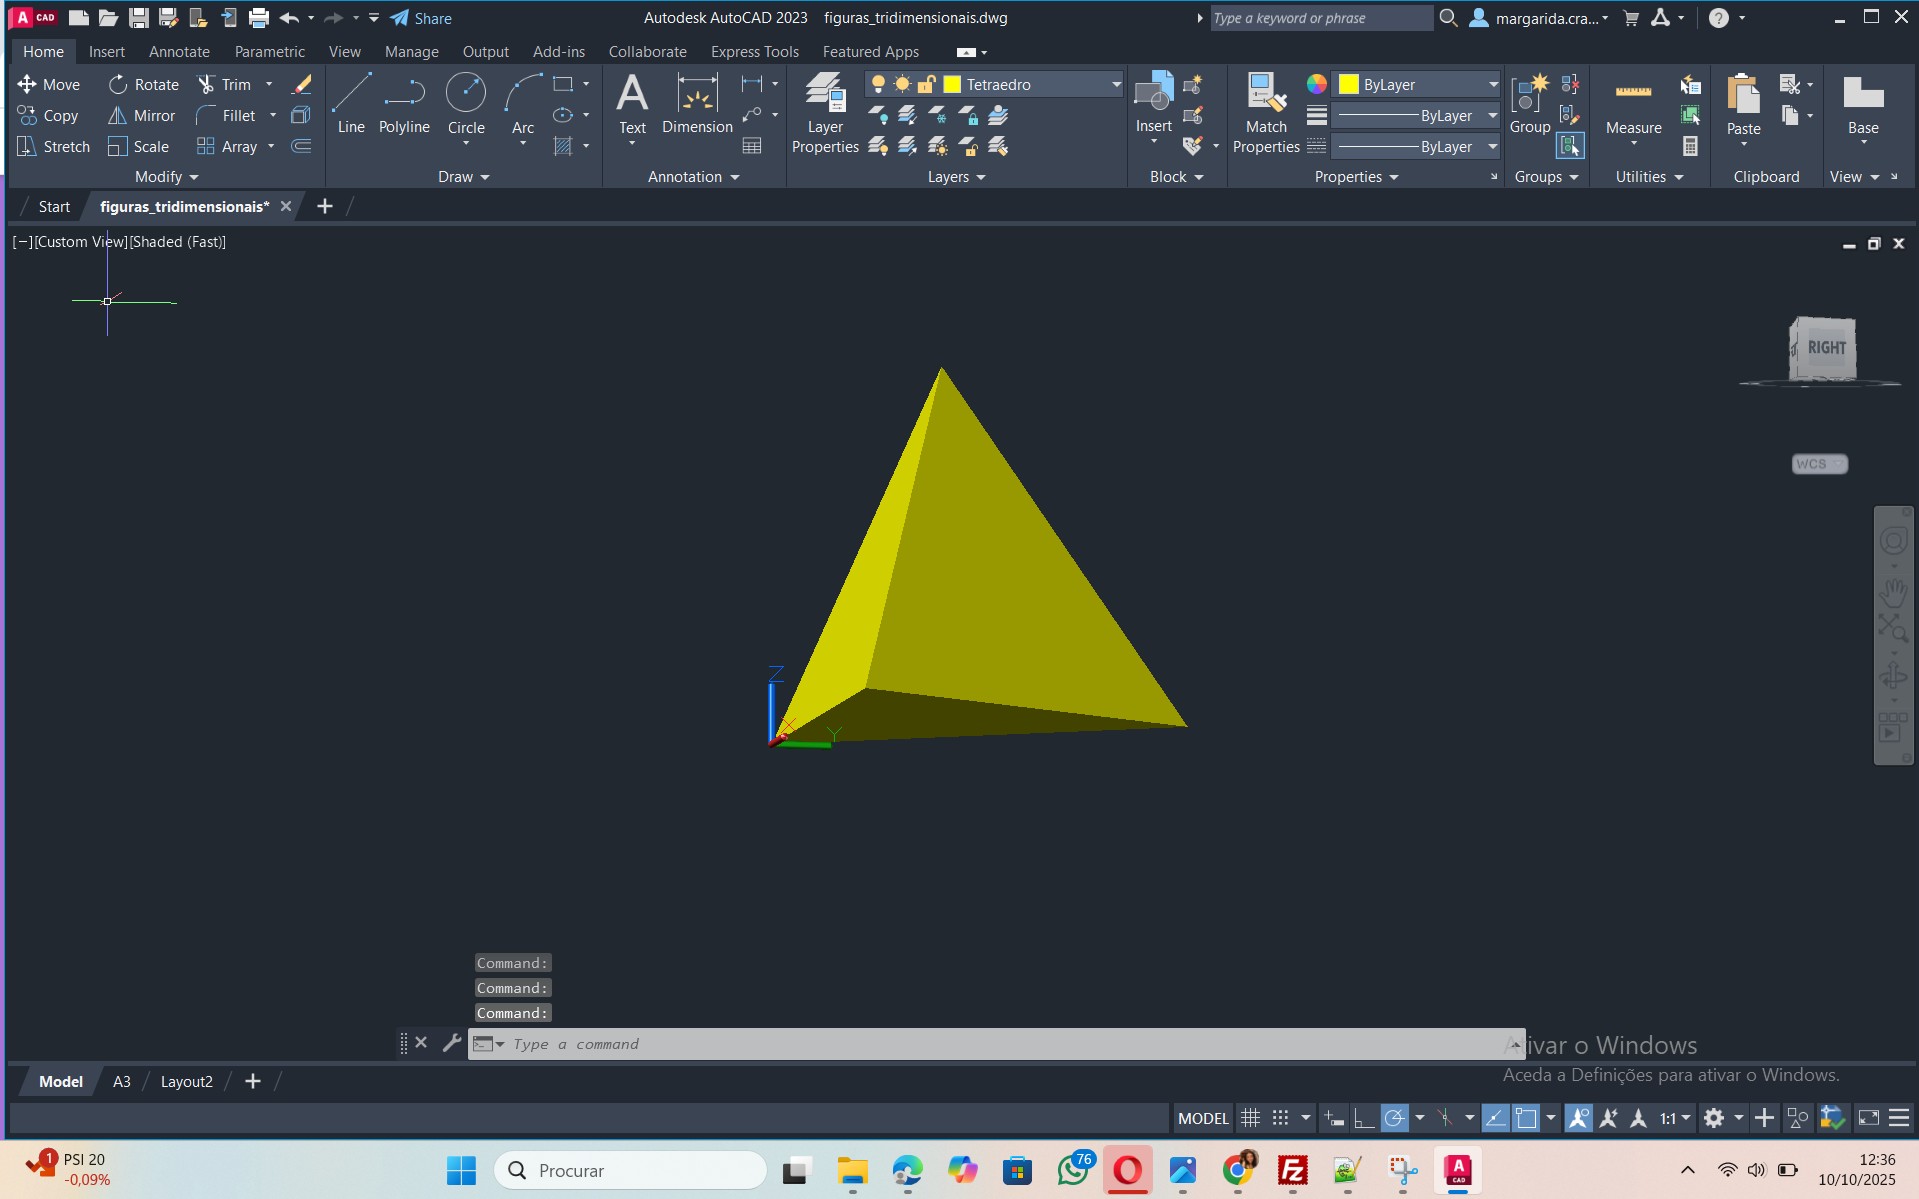Add a new layout tab

coord(253,1082)
